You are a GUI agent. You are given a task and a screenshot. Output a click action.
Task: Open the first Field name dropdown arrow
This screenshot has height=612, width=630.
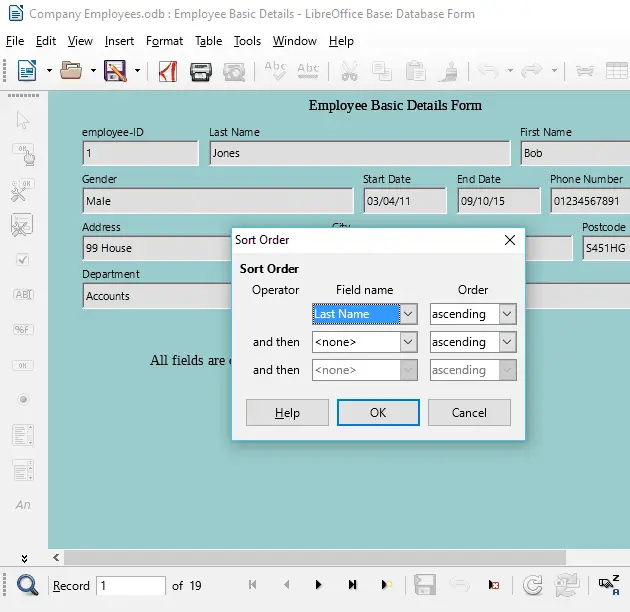pos(408,314)
